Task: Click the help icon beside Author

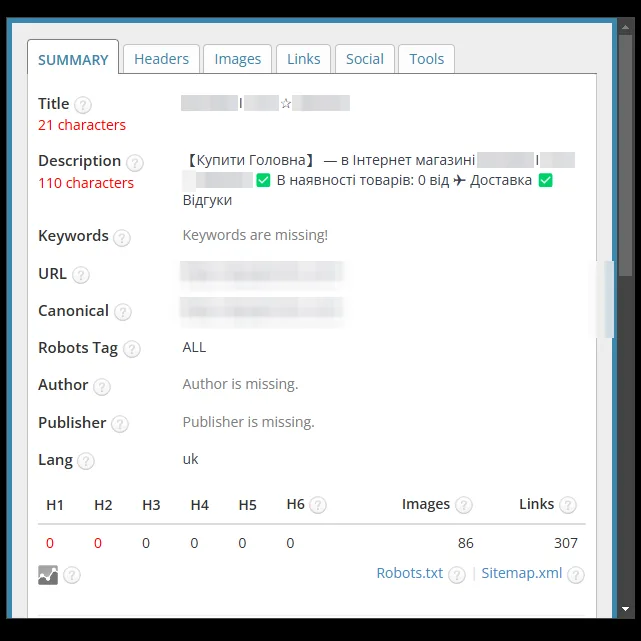Action: click(102, 386)
